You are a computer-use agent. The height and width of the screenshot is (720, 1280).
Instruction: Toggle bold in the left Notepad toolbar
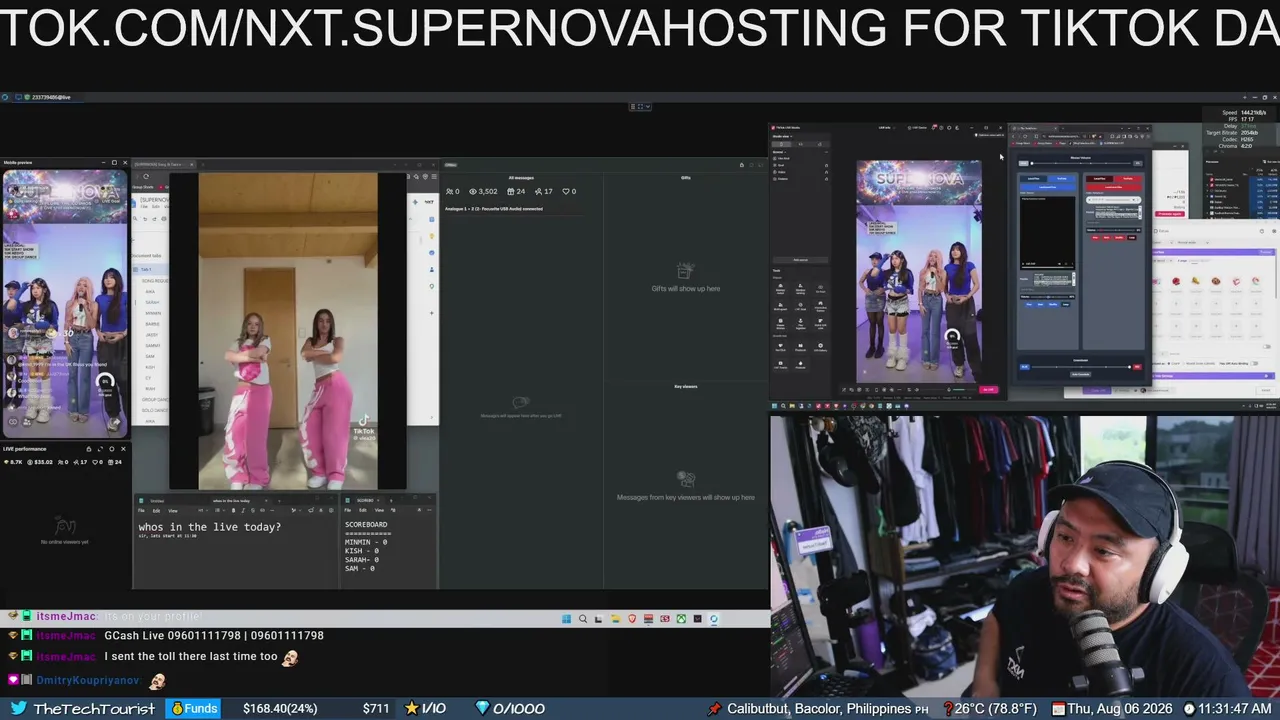[233, 510]
